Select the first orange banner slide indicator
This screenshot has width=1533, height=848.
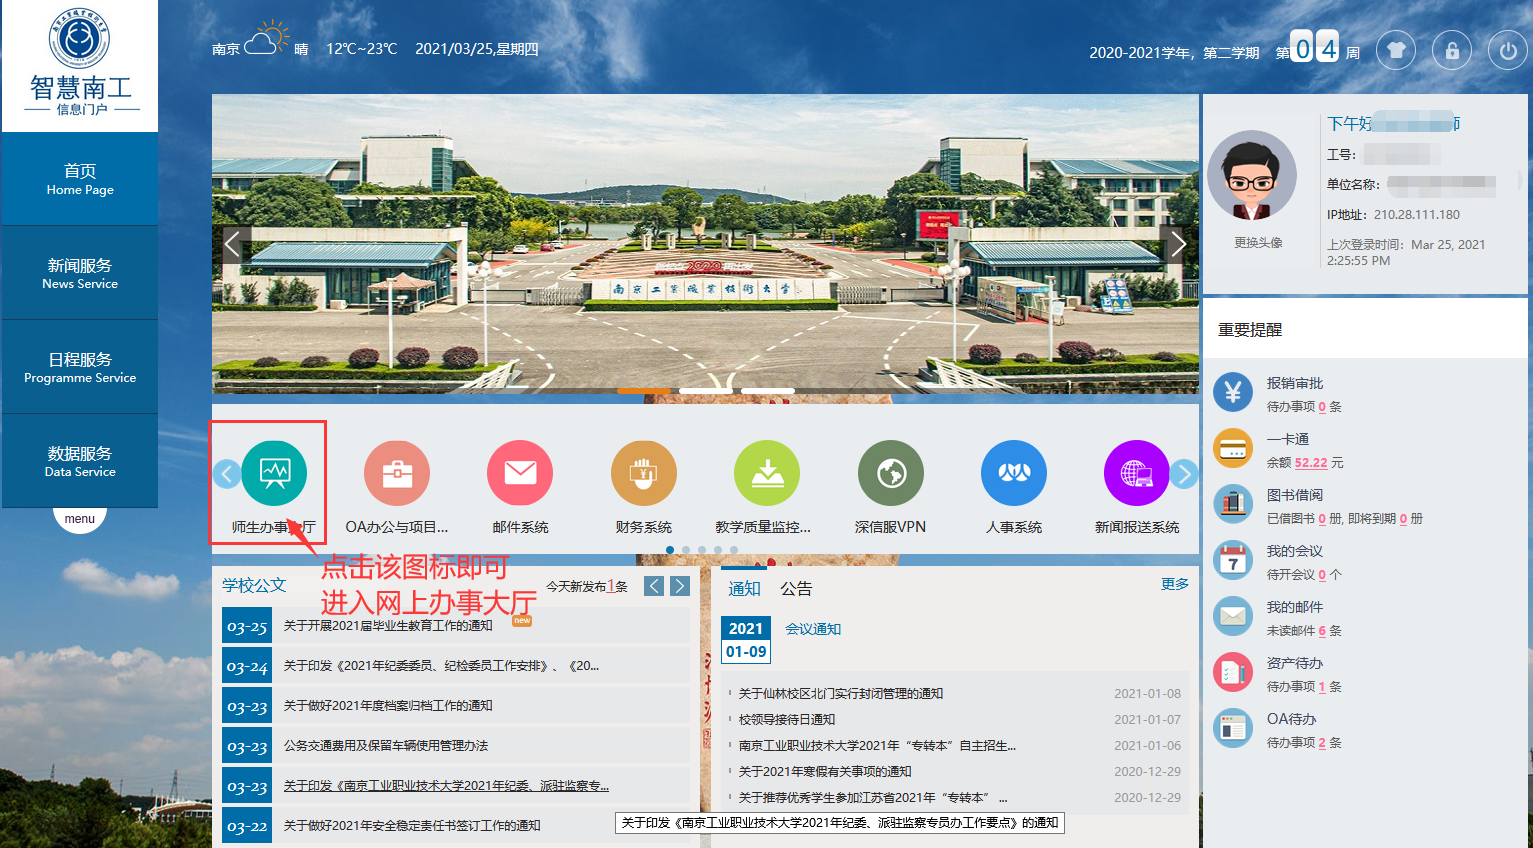[x=643, y=390]
